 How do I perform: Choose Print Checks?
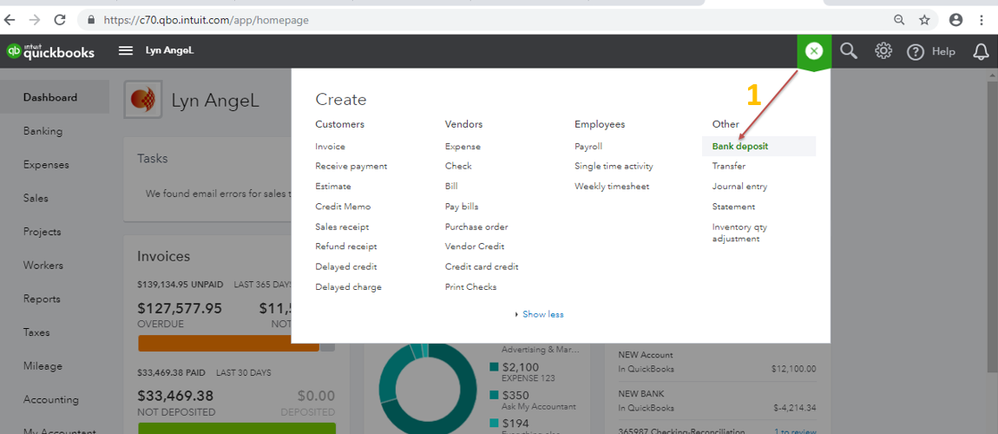click(x=471, y=287)
